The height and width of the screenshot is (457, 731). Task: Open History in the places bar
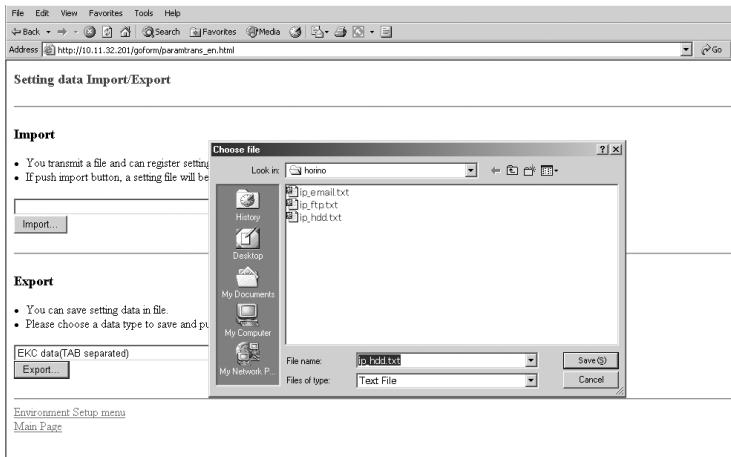(x=248, y=205)
